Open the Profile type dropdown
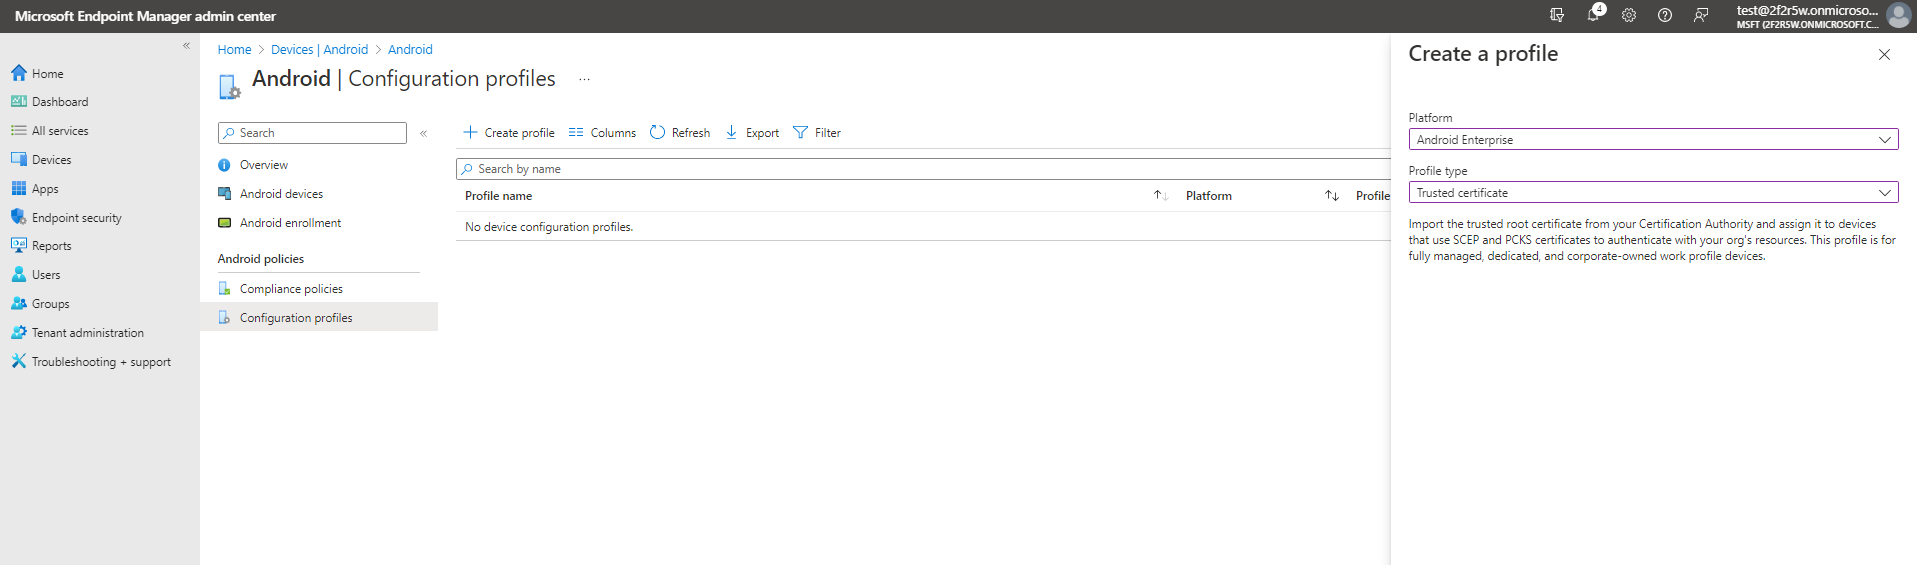Image resolution: width=1917 pixels, height=565 pixels. point(1653,193)
